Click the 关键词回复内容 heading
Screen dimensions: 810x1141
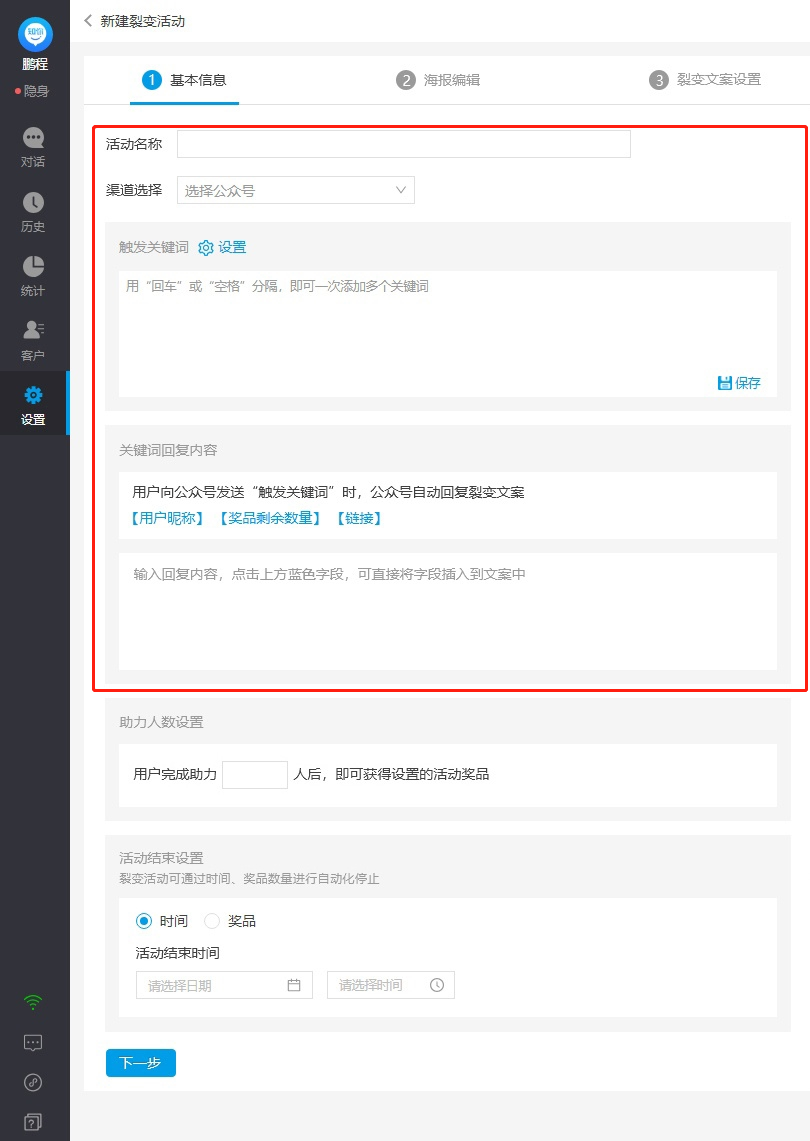click(168, 450)
